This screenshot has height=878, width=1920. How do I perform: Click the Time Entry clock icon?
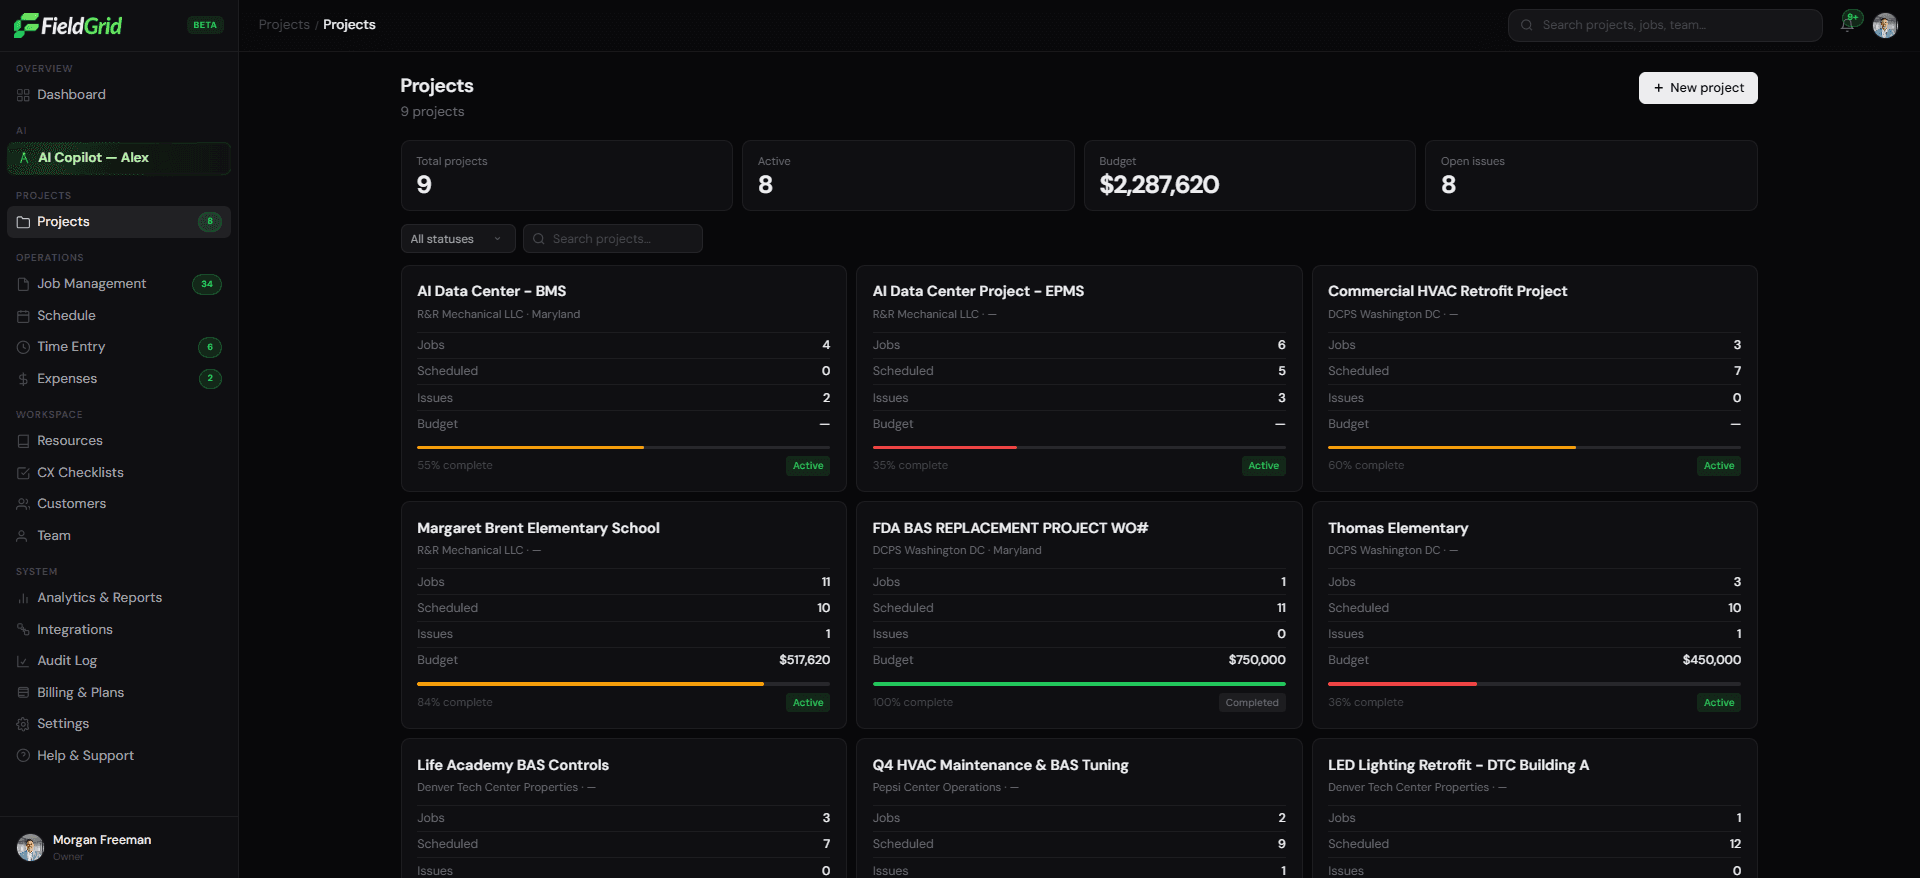click(x=23, y=347)
